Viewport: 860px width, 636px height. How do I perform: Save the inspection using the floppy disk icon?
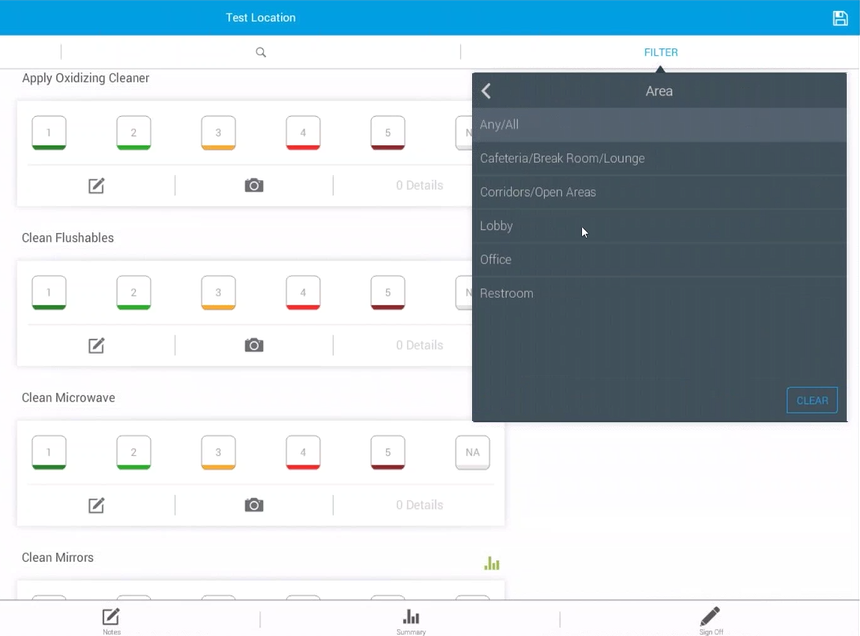click(840, 18)
